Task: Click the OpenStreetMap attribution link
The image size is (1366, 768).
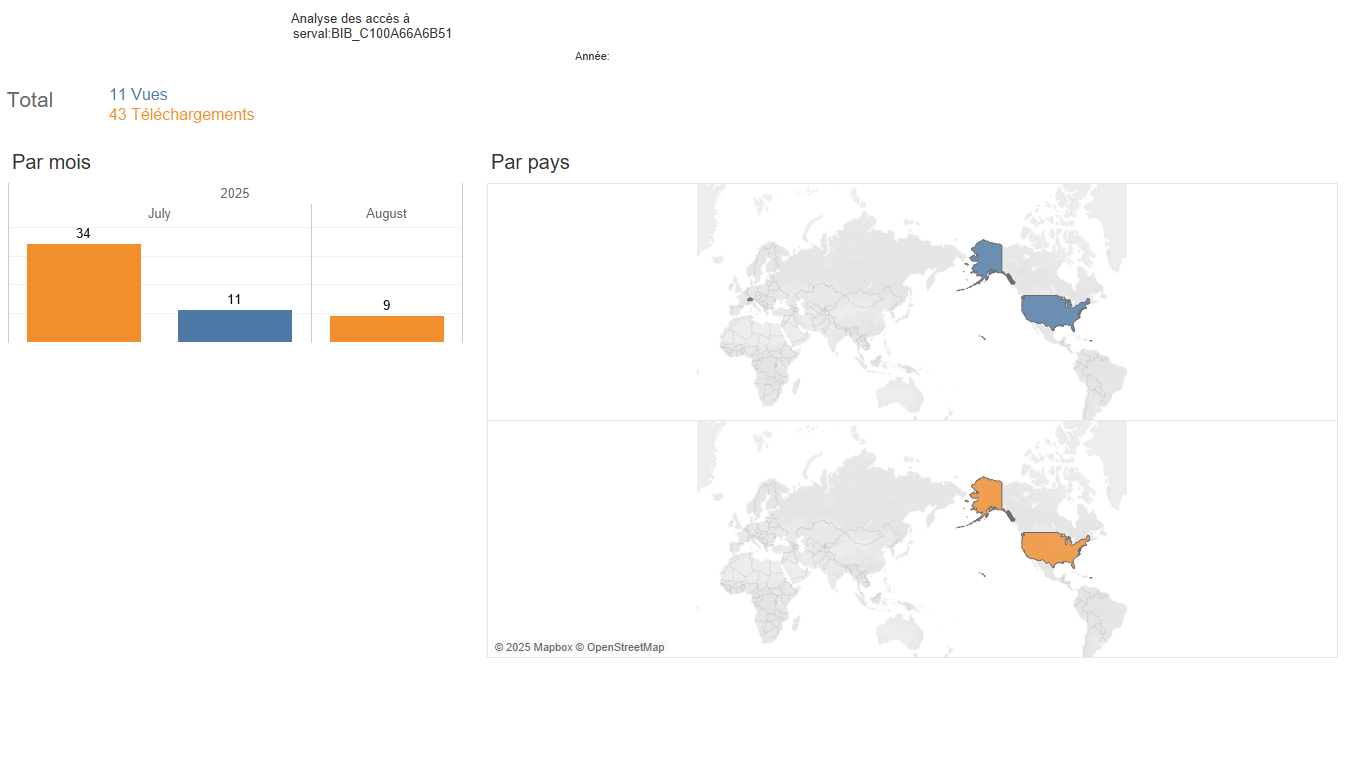Action: pyautogui.click(x=620, y=647)
